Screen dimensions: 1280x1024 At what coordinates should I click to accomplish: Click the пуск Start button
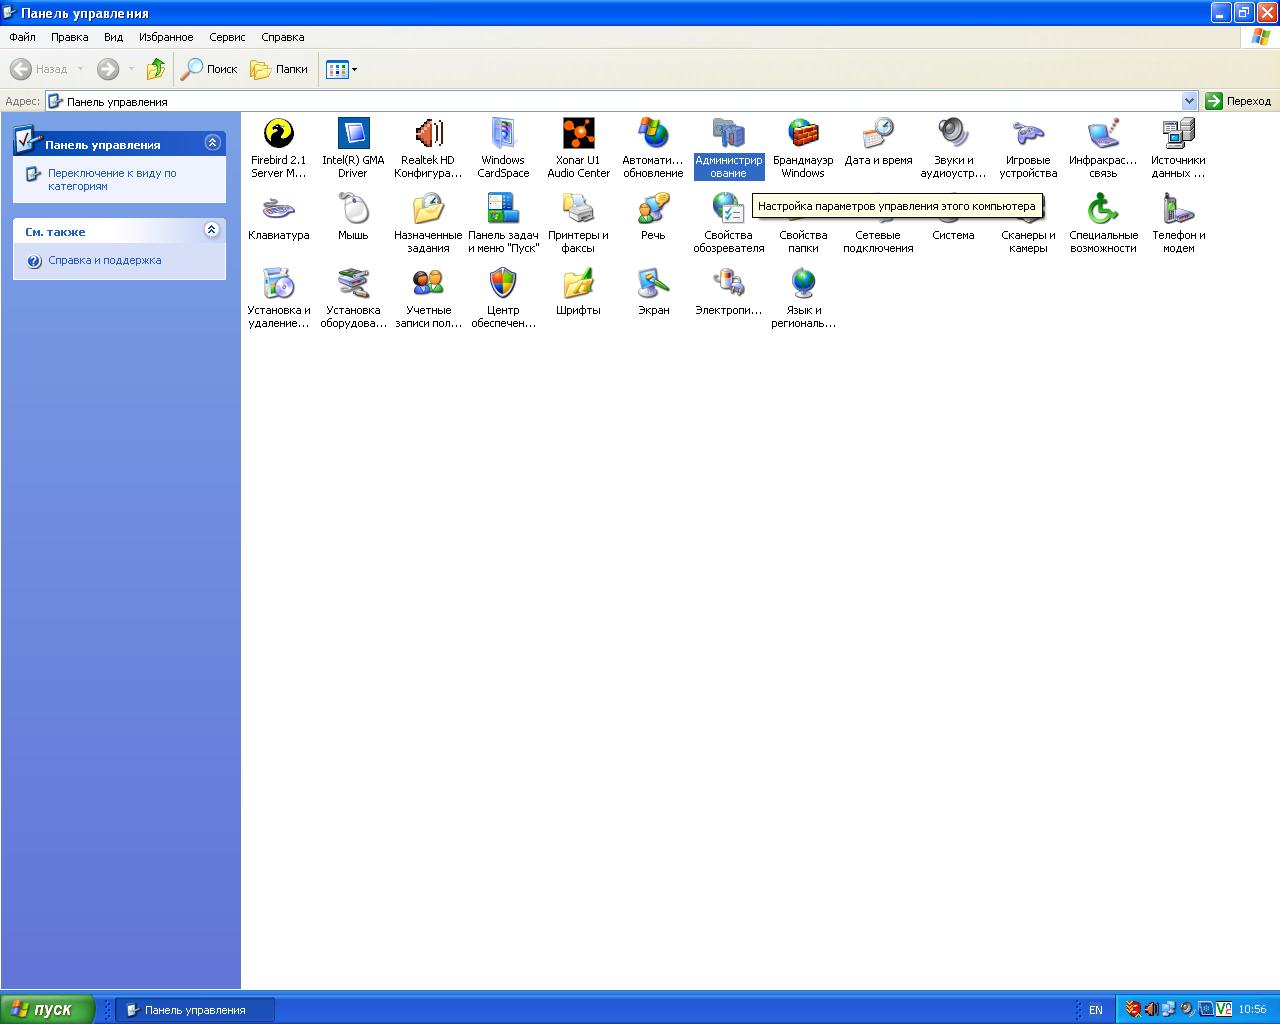[48, 1009]
